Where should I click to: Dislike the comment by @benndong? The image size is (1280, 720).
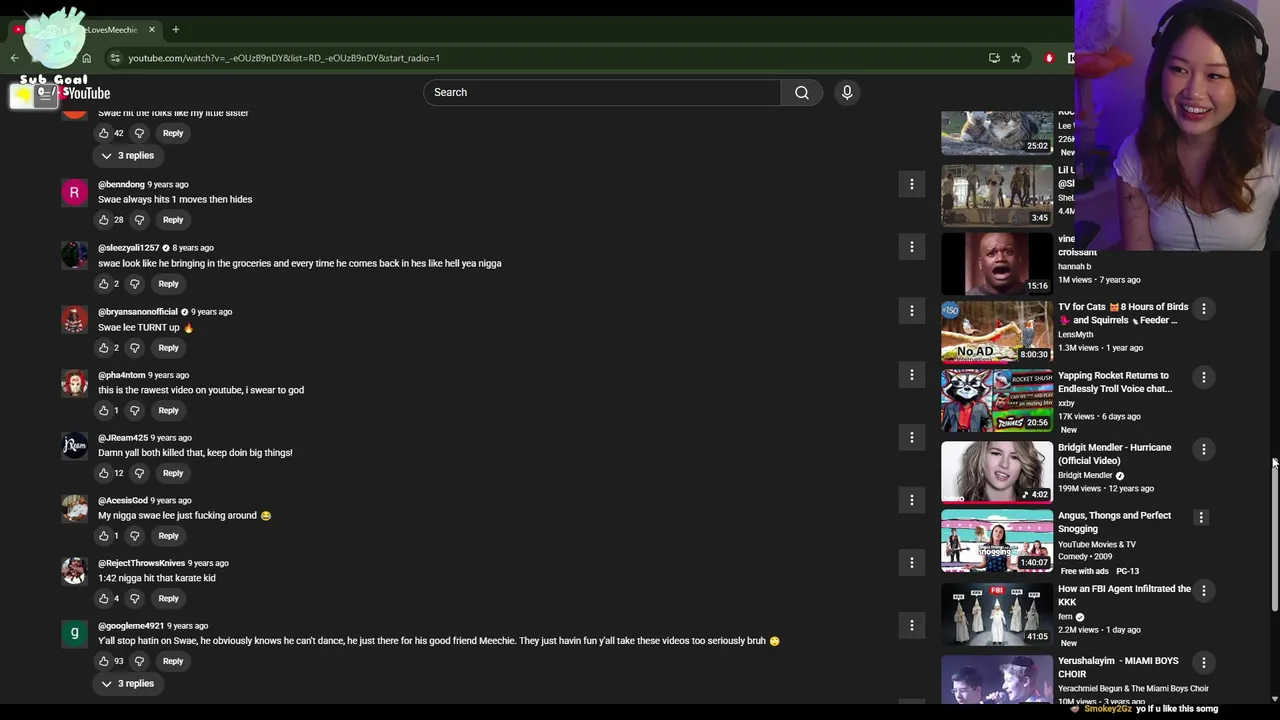(x=139, y=220)
